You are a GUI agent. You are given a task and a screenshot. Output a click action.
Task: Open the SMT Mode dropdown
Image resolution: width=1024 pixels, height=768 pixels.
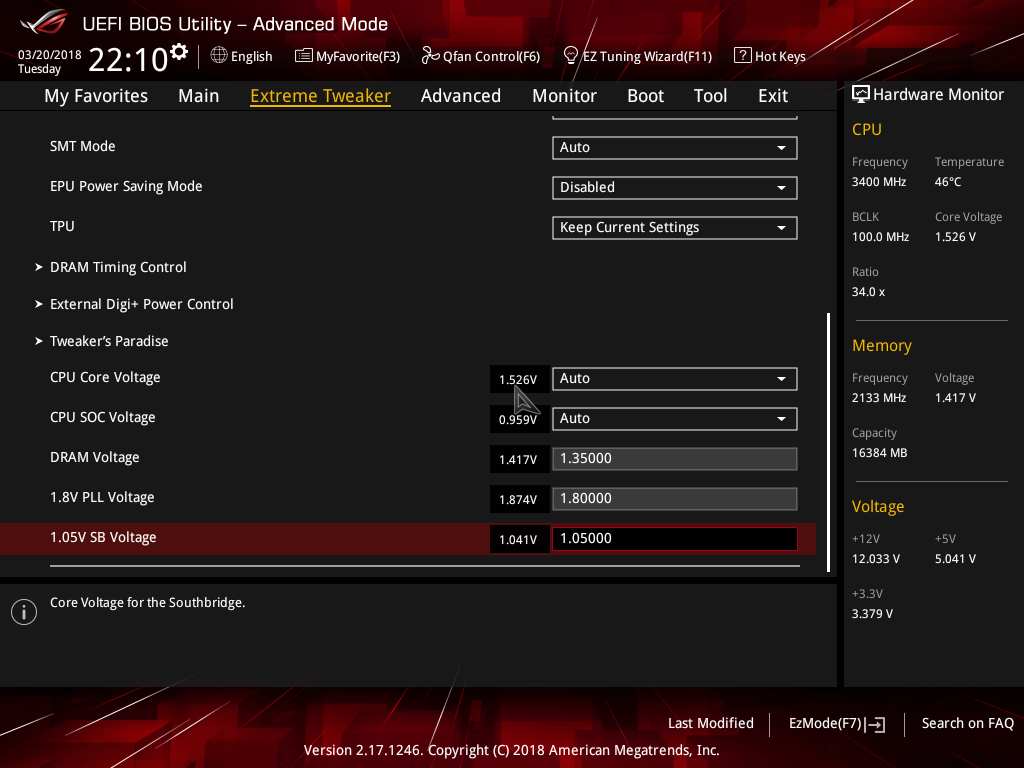click(x=675, y=148)
